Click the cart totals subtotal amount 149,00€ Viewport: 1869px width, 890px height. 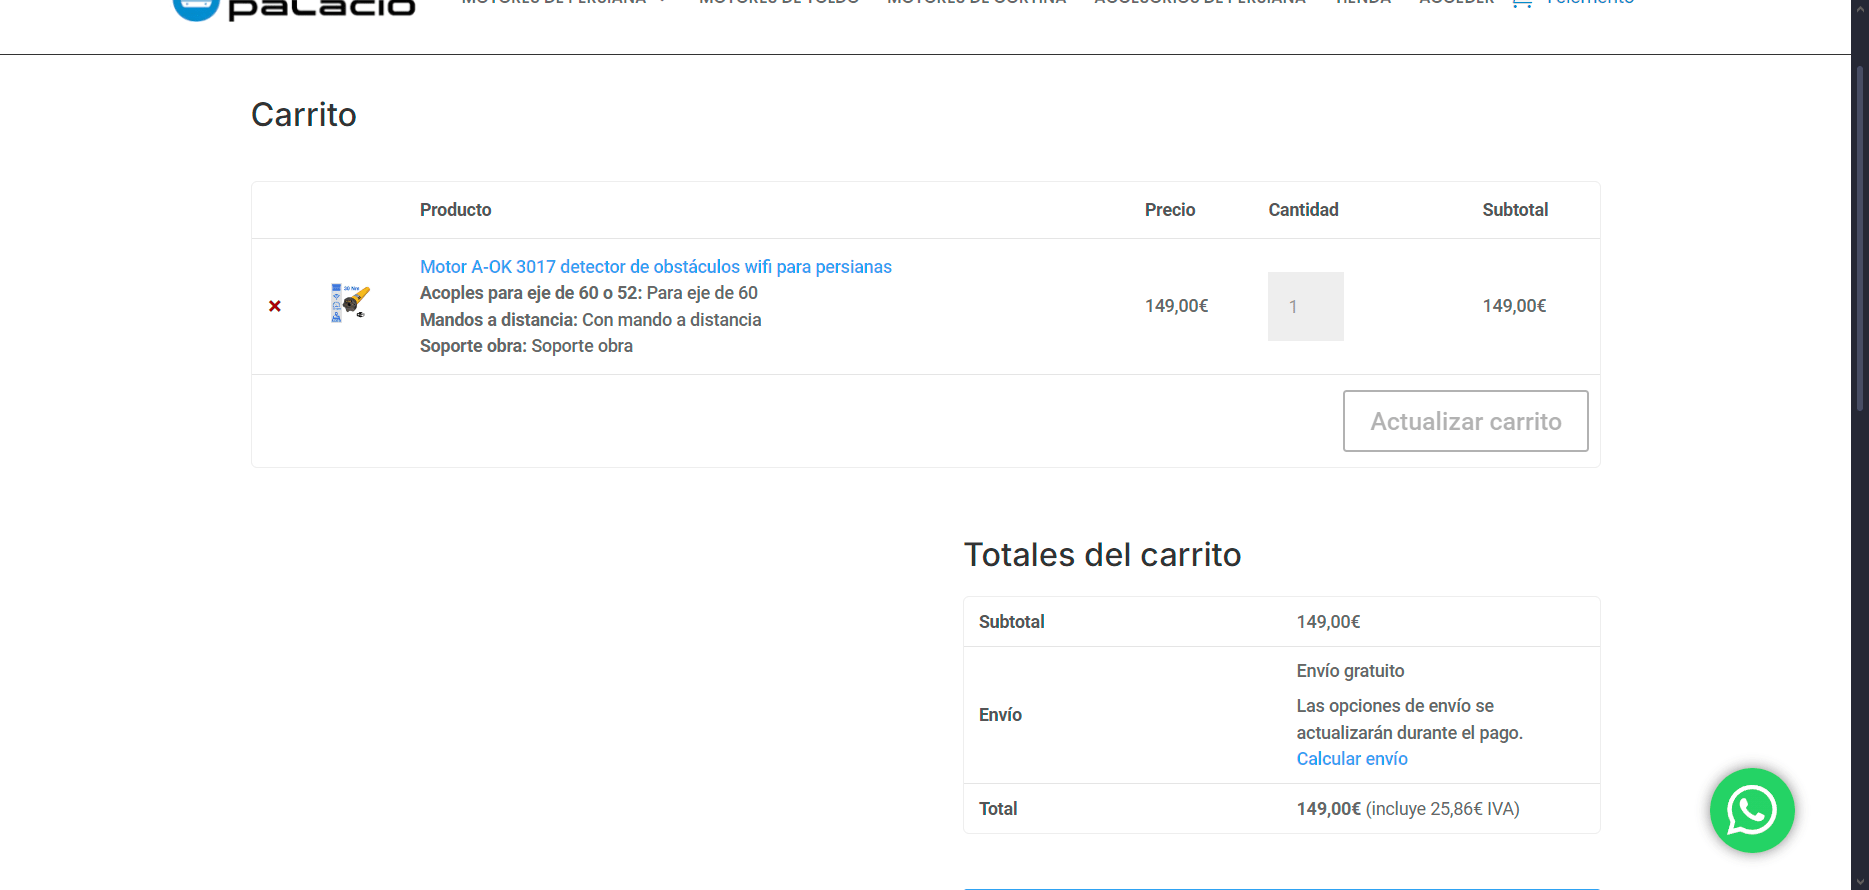point(1329,622)
